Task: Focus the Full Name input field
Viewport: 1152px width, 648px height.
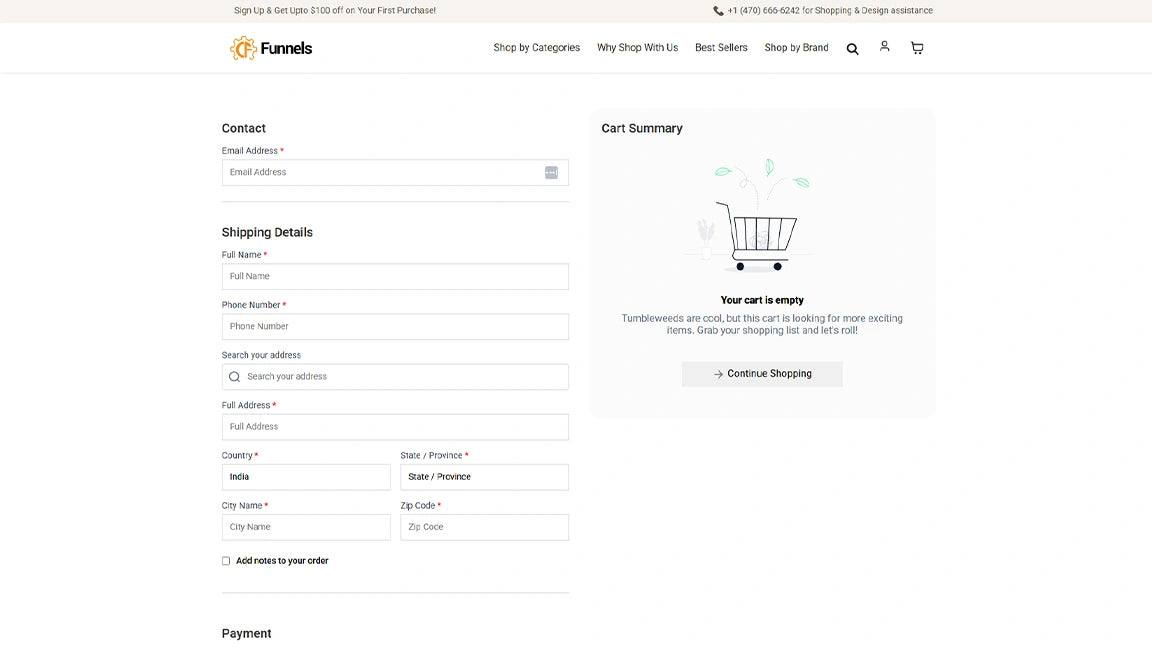Action: [395, 277]
